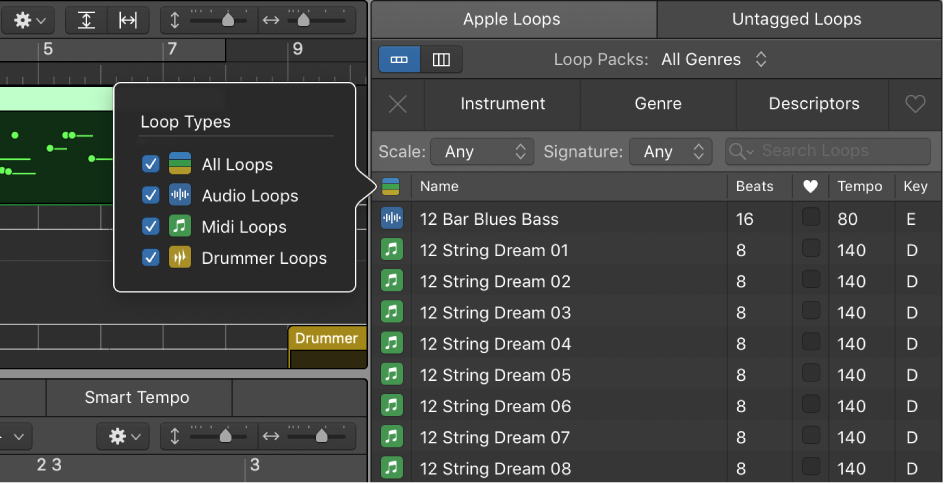Click the MIDI loop icon for 12 String Dream 02

392,281
